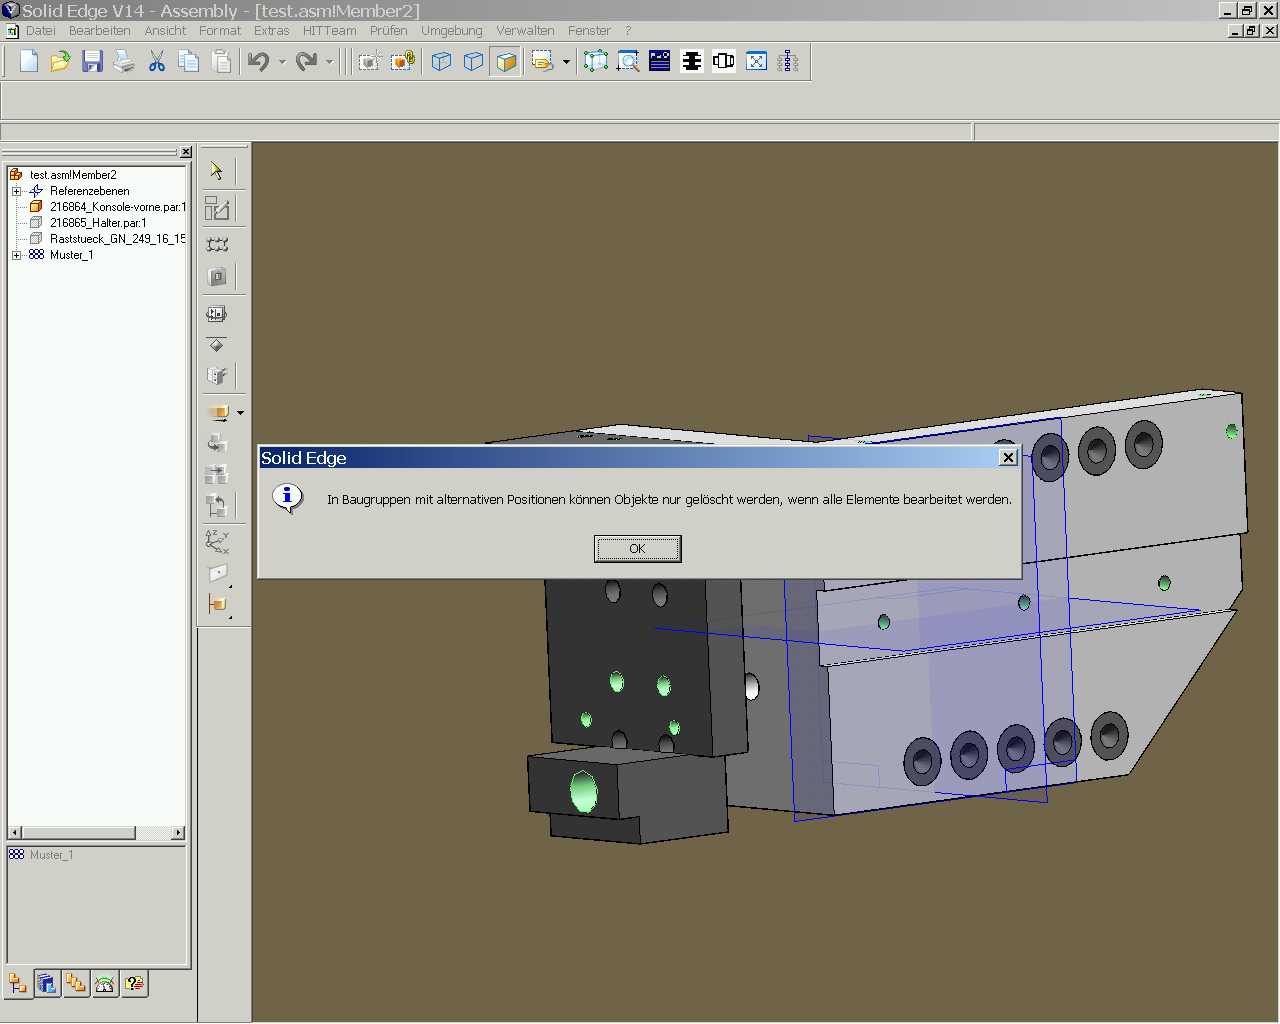Click OK in the Solid Edge dialog
The image size is (1280, 1024).
(637, 549)
